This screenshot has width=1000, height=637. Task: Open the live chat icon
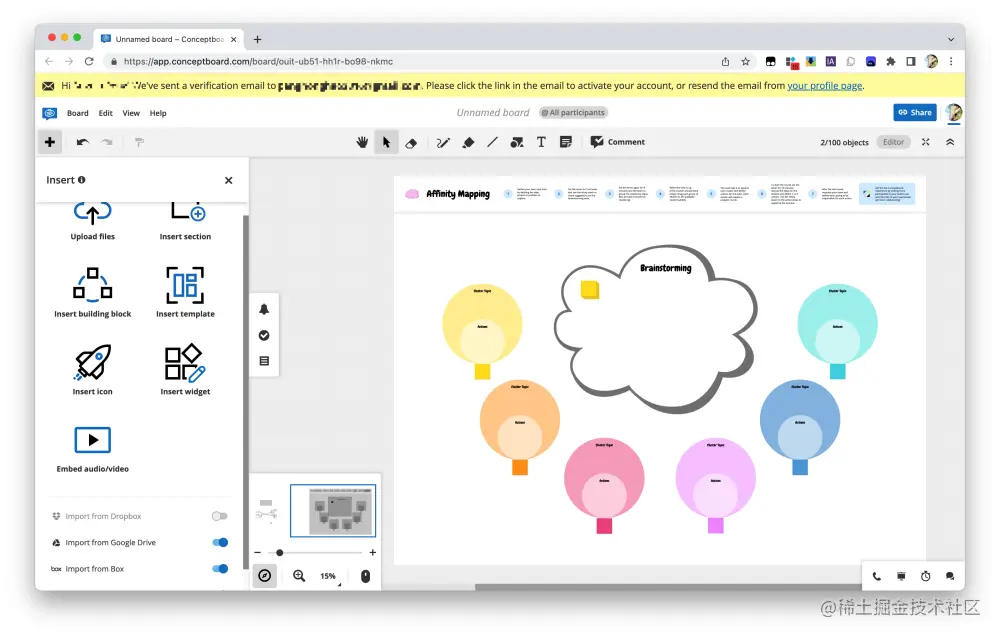pos(950,576)
